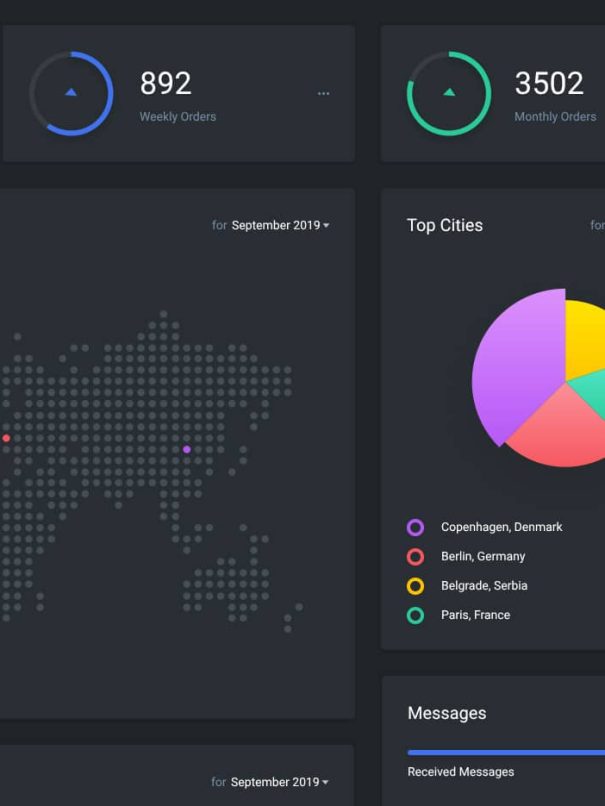Image resolution: width=605 pixels, height=806 pixels.
Task: Click the Received Messages label
Action: (x=461, y=772)
